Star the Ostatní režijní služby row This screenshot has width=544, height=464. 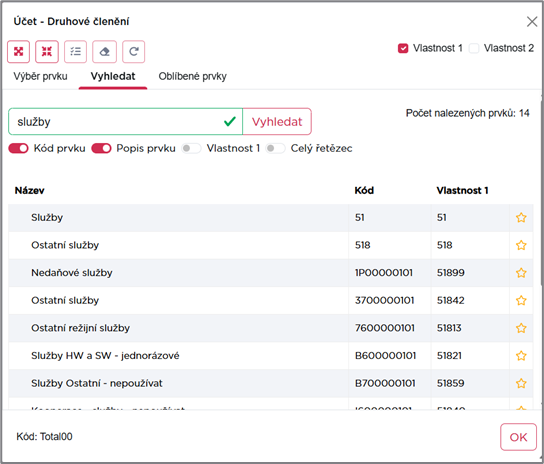pos(521,328)
